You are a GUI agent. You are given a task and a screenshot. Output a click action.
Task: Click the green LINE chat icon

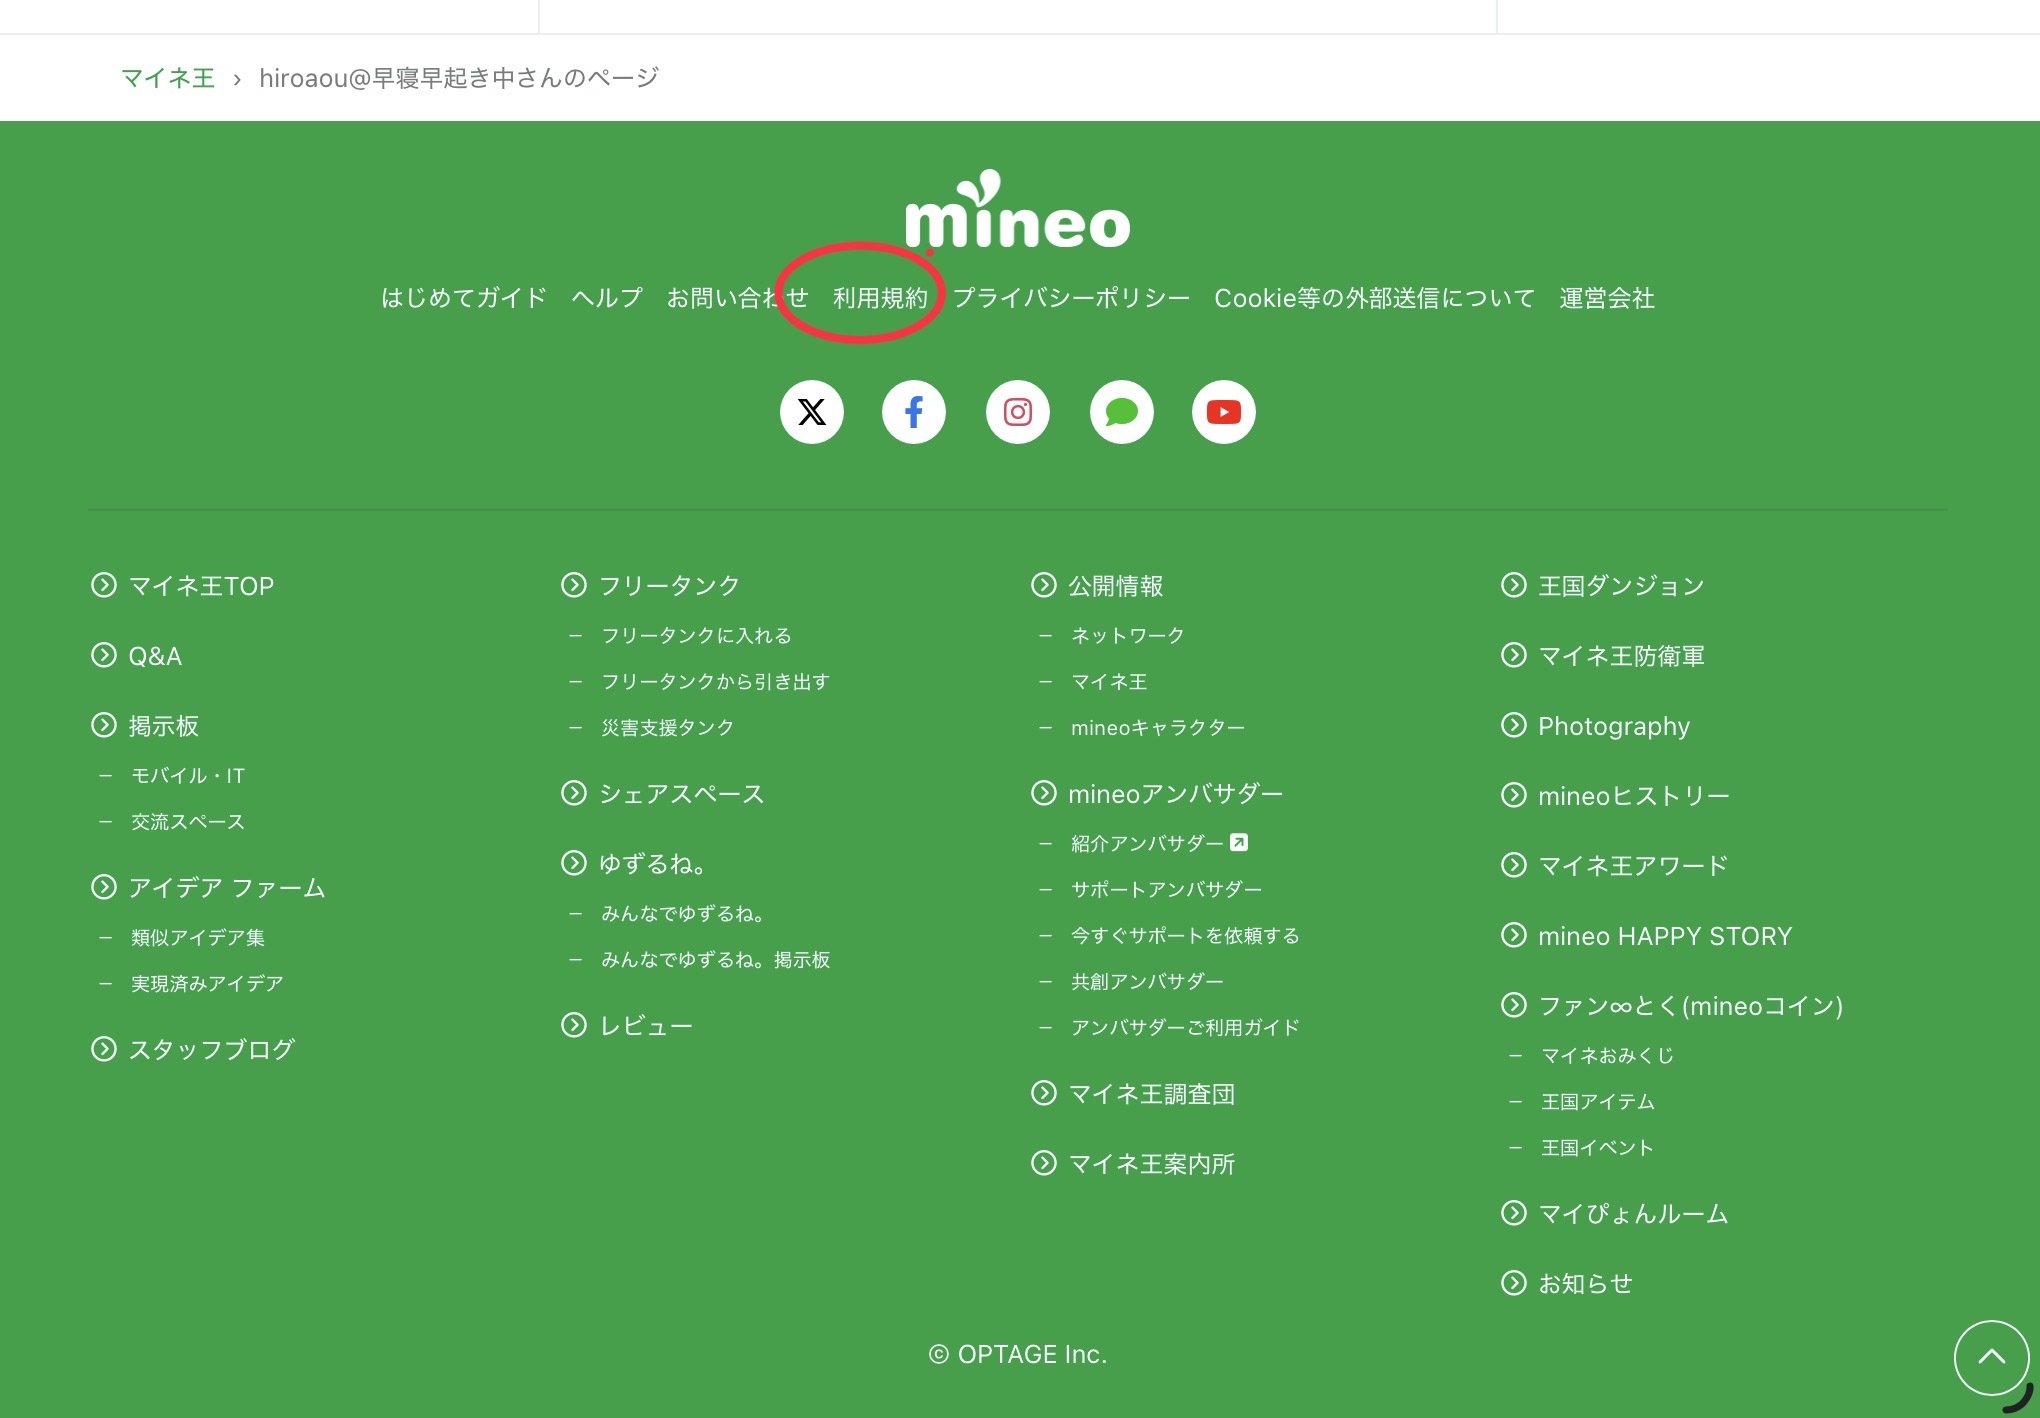tap(1121, 412)
